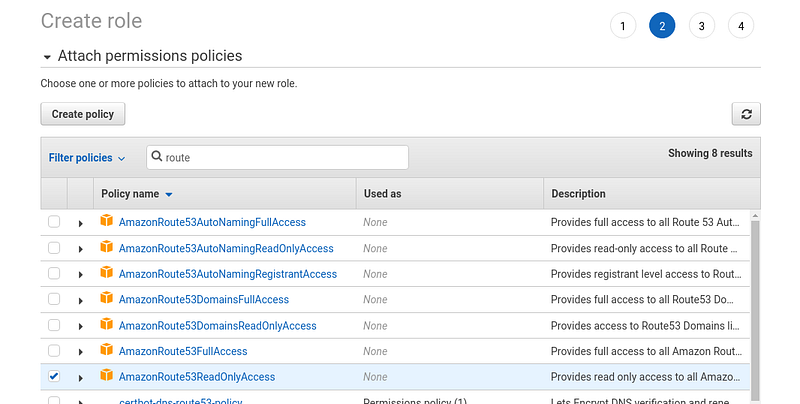Click description 'Provides registrant level access to Rout...'
The image size is (800, 404).
click(x=646, y=274)
